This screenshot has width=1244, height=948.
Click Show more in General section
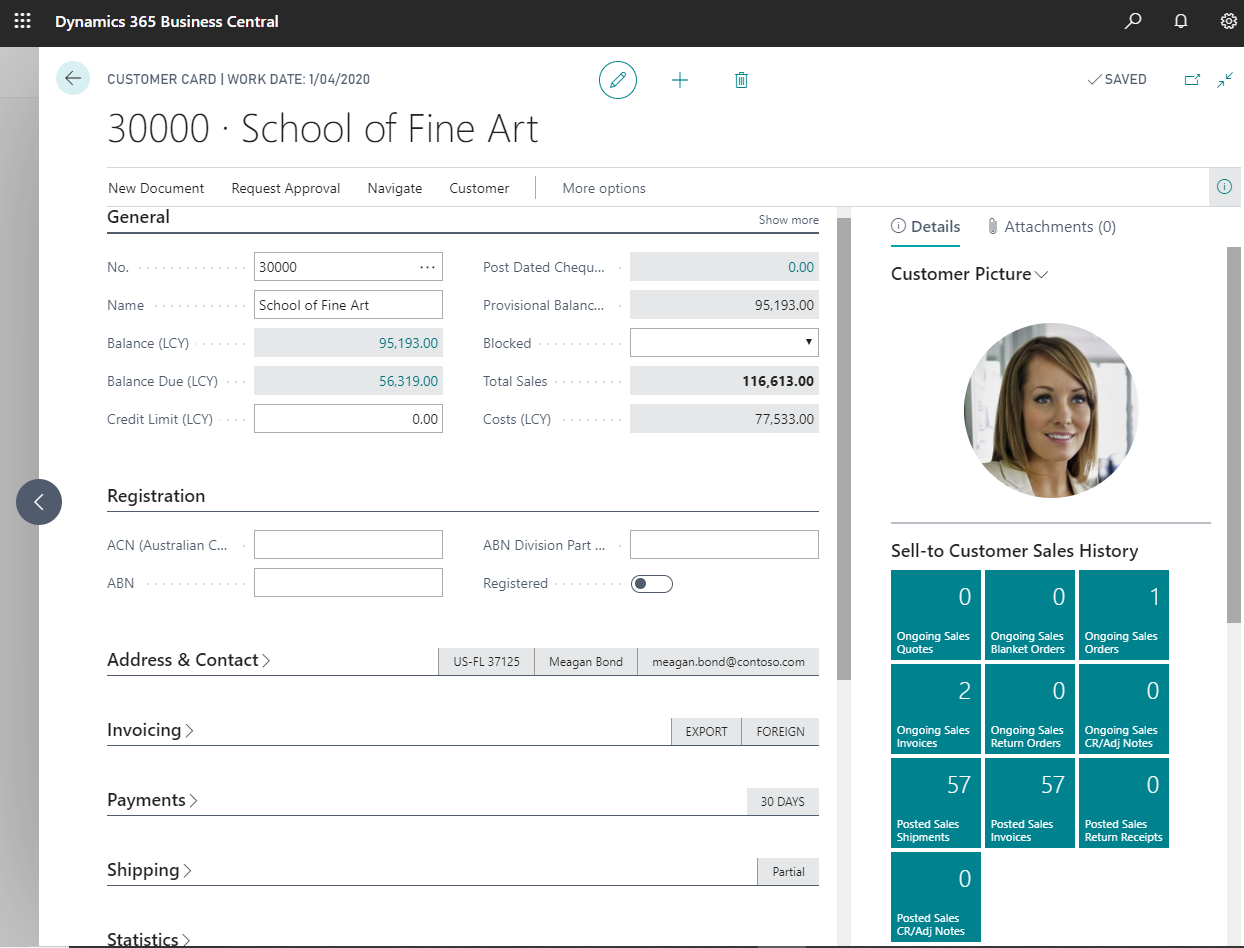788,220
